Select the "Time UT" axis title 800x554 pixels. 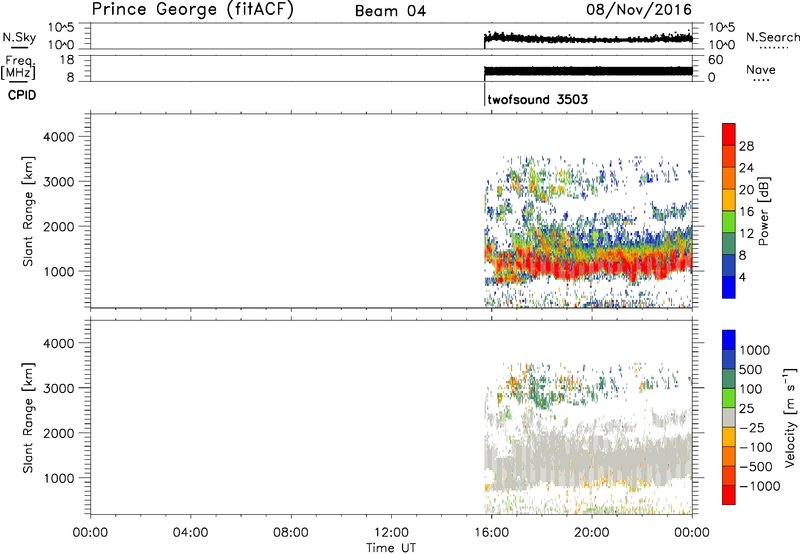point(391,548)
